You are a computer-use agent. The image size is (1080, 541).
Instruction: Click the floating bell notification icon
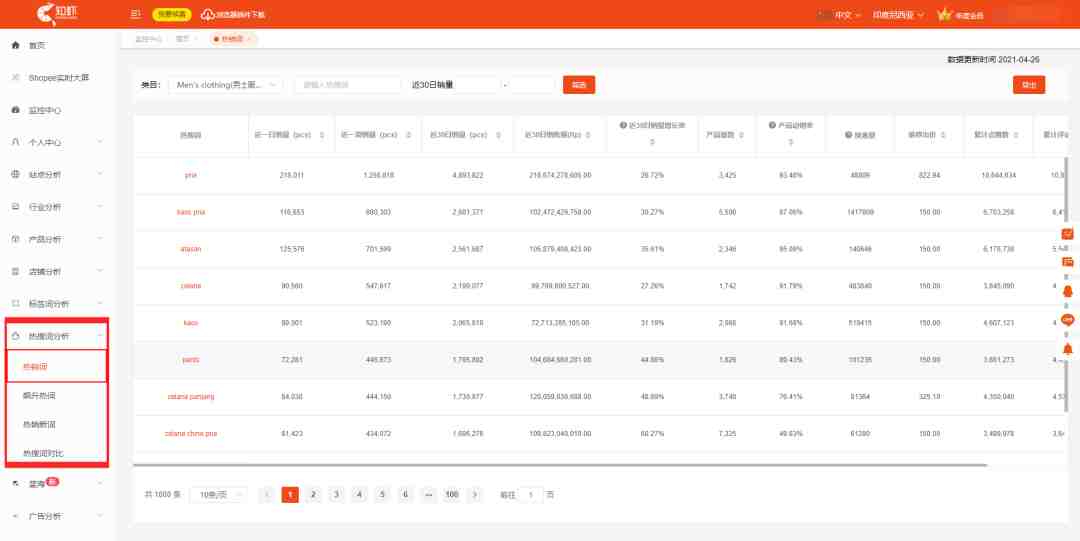1068,349
